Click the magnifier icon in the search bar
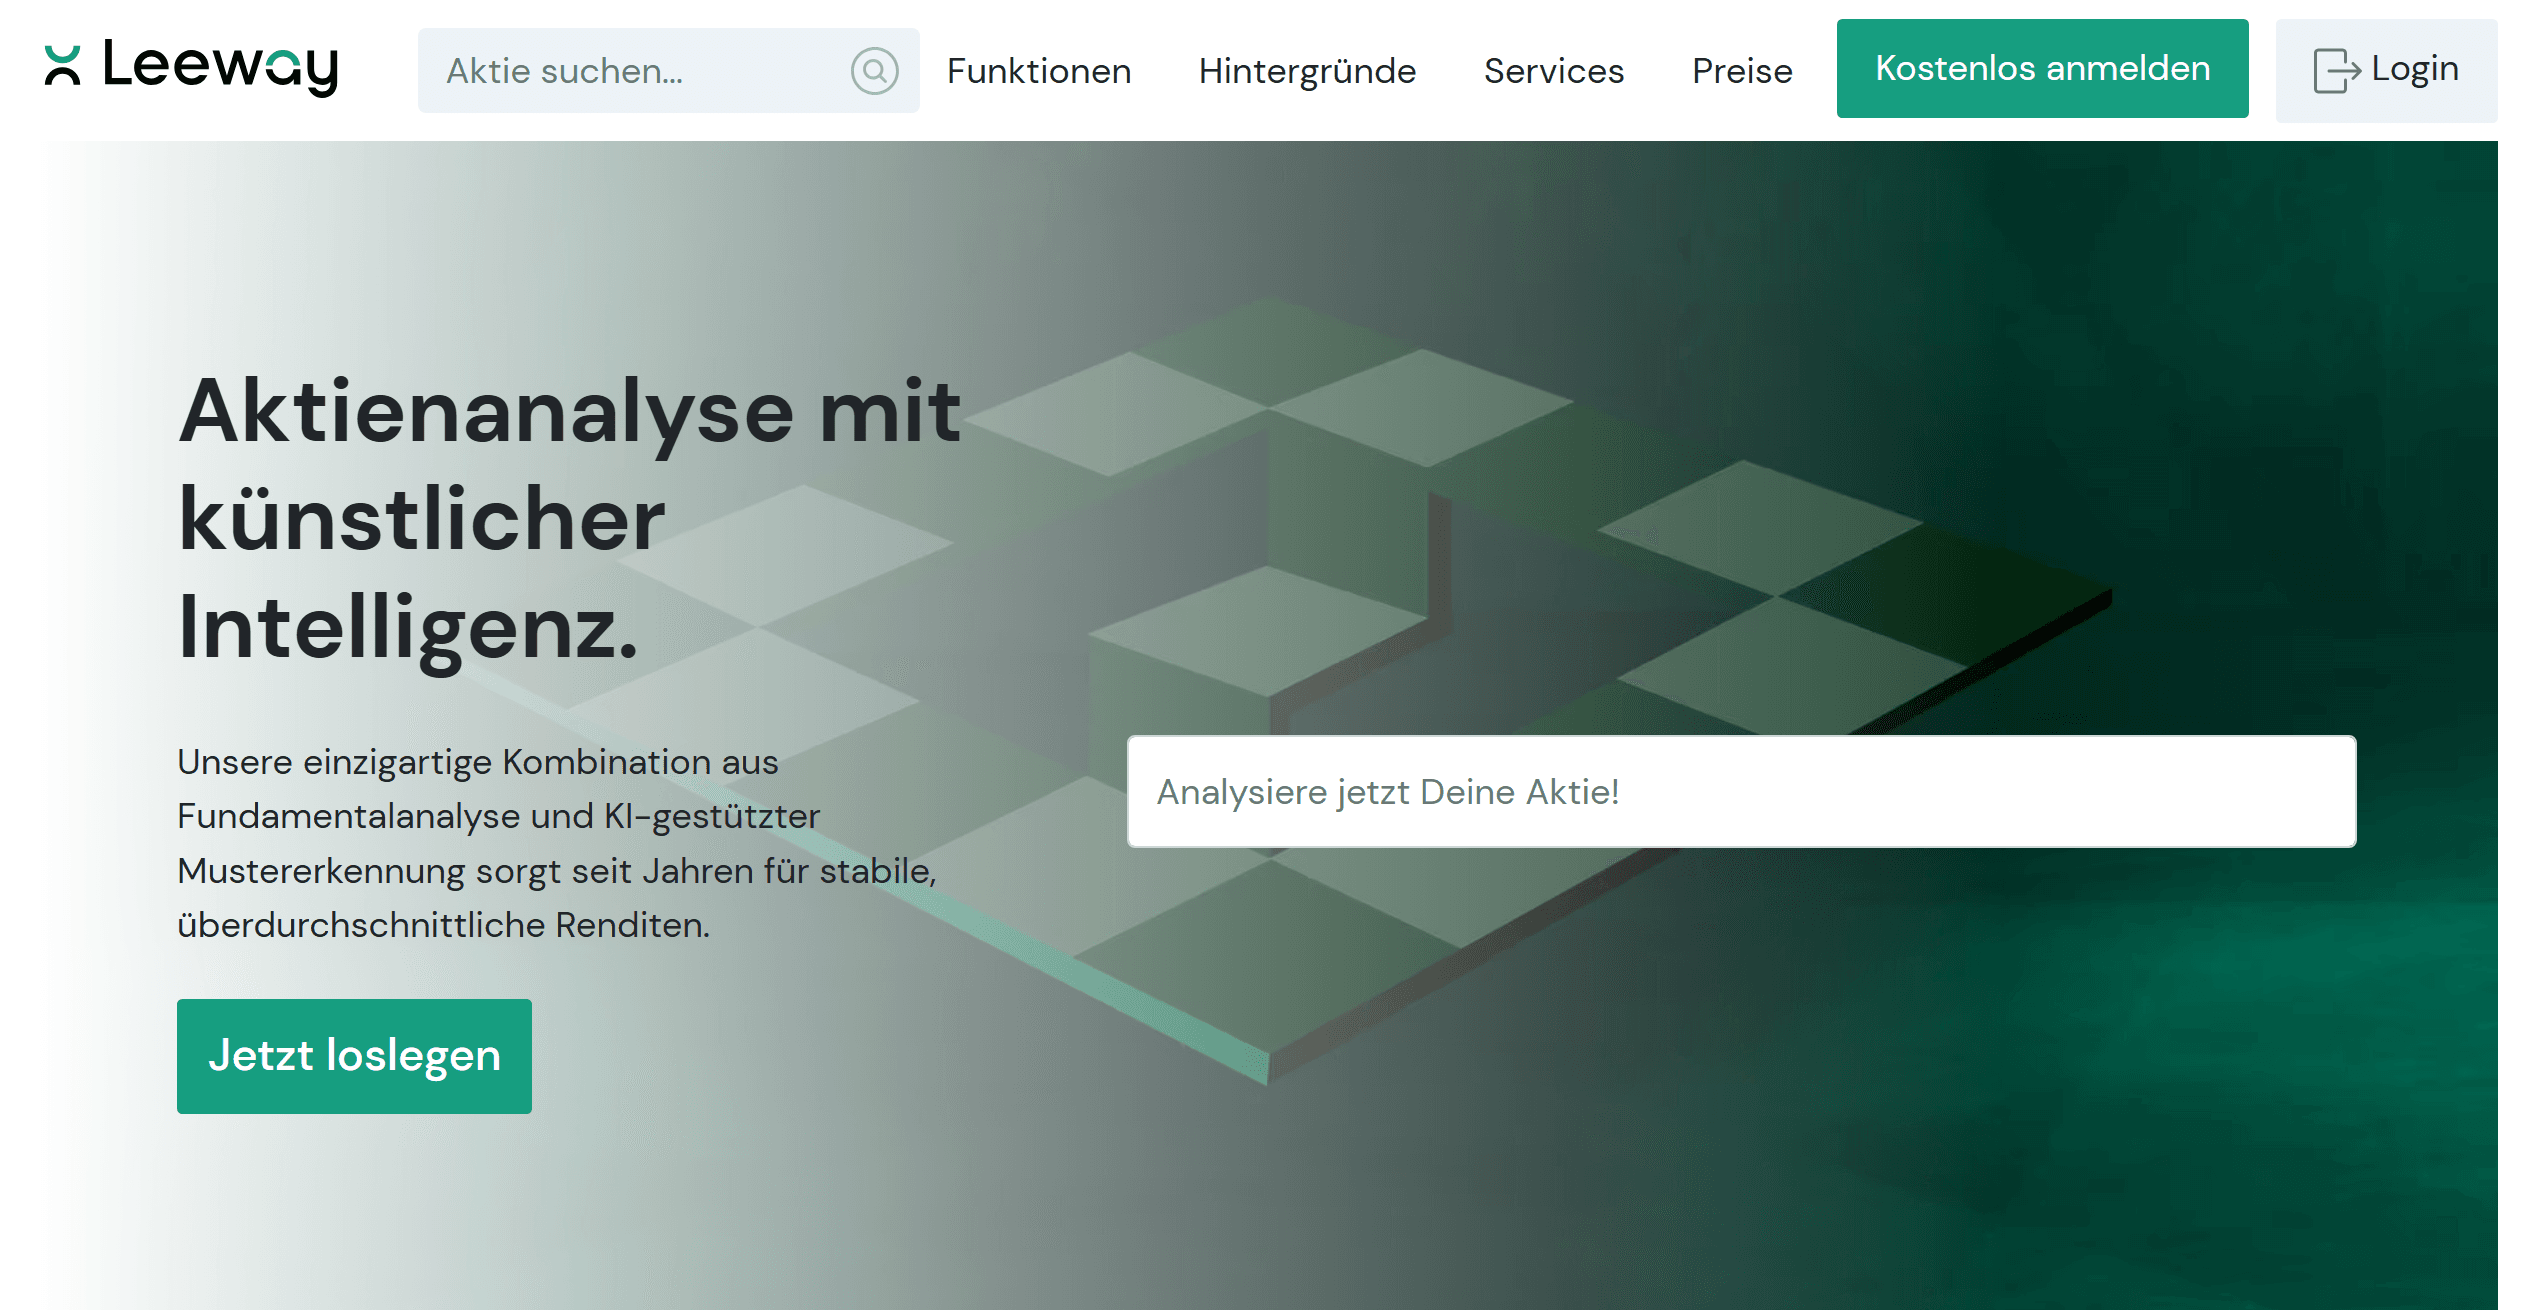This screenshot has width=2534, height=1310. click(874, 71)
